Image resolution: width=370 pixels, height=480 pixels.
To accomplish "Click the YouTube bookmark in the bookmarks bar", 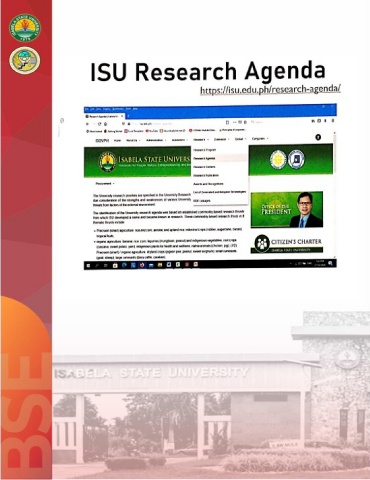I will coord(152,131).
